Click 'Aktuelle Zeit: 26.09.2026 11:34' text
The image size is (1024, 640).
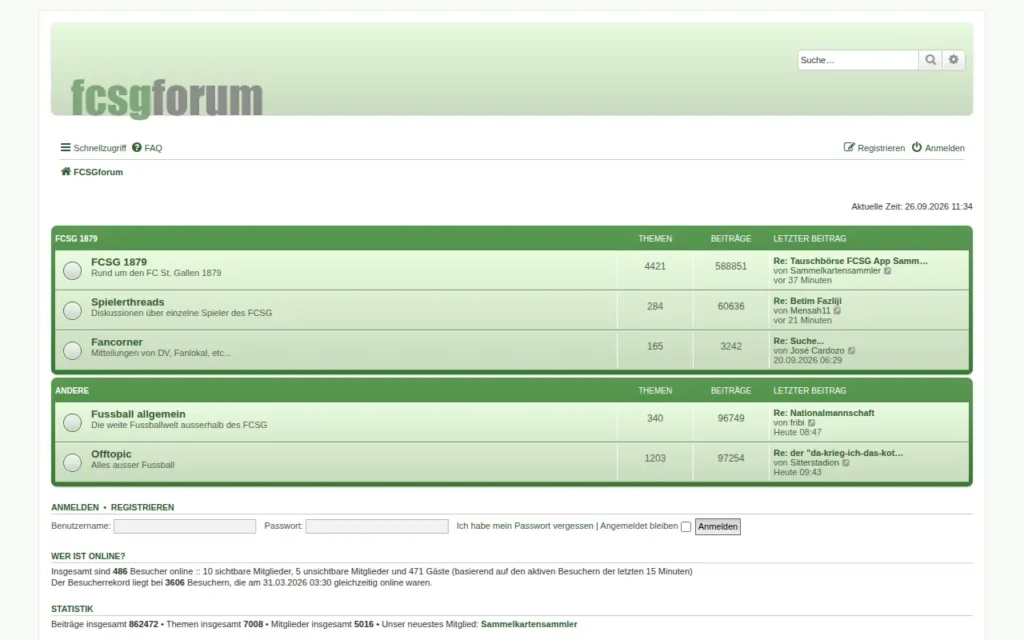(x=912, y=206)
